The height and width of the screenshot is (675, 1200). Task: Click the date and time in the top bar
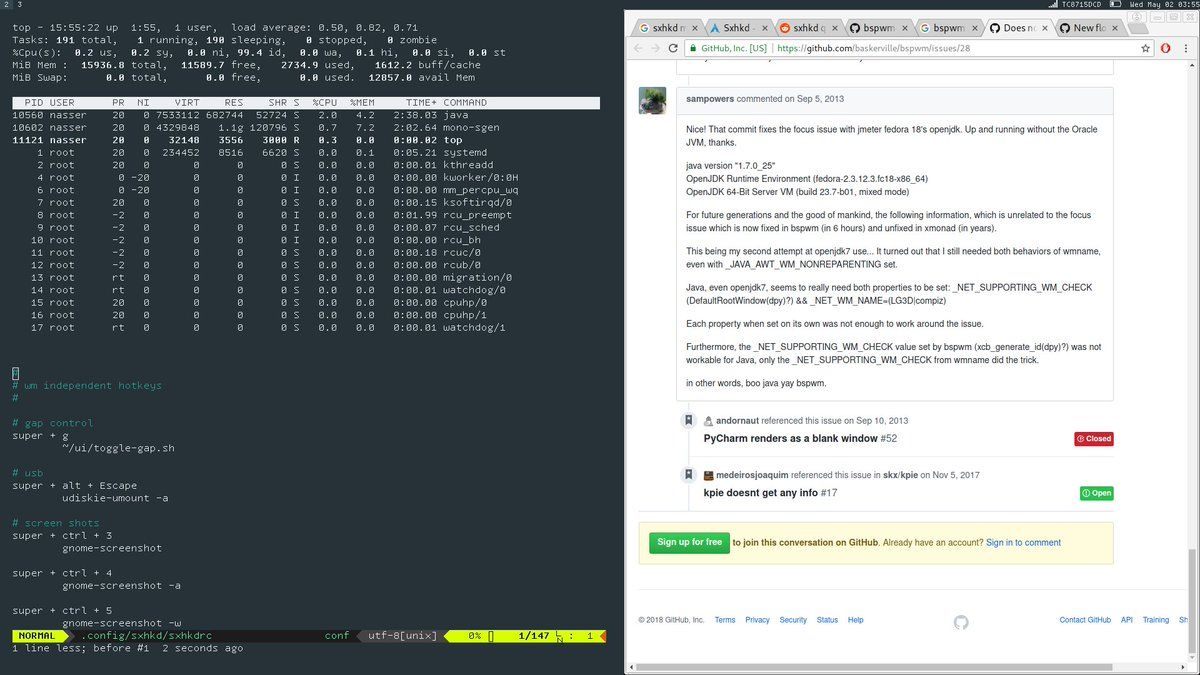click(1163, 4)
